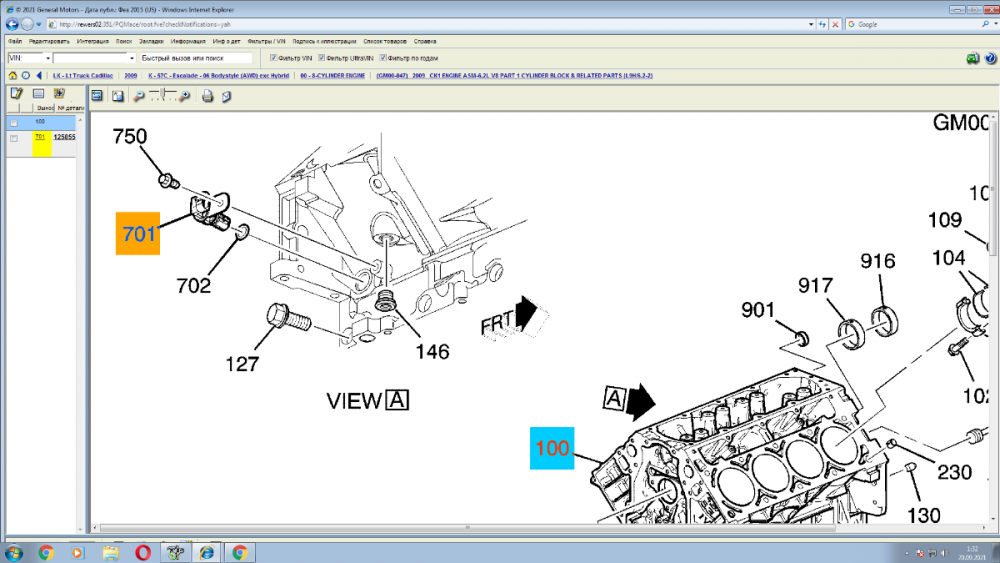This screenshot has height=563, width=1000.
Task: Click the '00 - 8-CYLINDER ENGINE' breadcrumb link
Action: click(333, 75)
